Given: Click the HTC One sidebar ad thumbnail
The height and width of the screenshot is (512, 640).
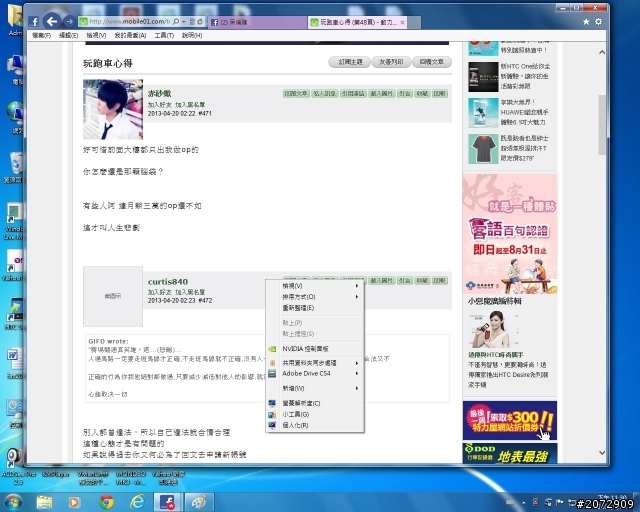Looking at the screenshot, I should click(x=483, y=77).
